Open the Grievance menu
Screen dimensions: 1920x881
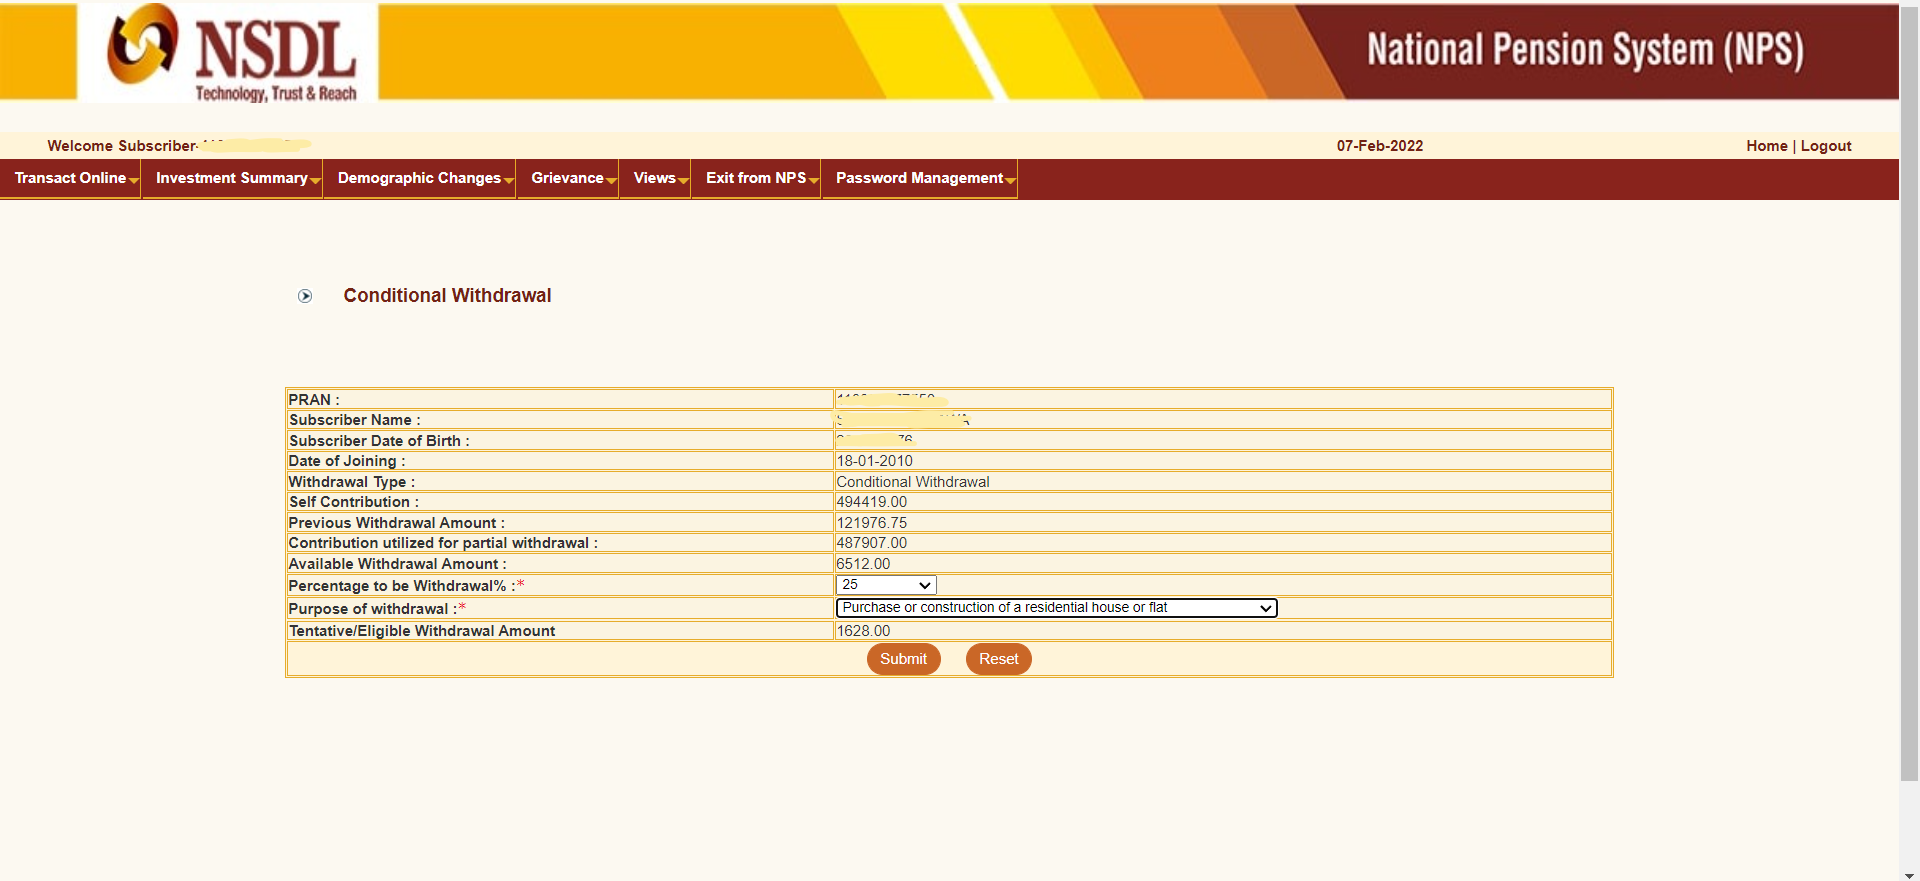(568, 179)
